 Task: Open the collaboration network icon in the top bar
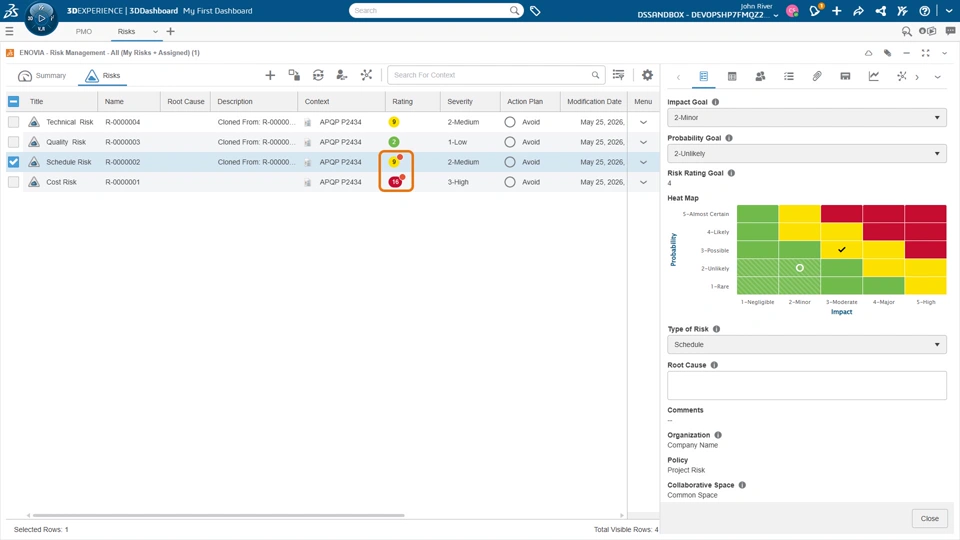pos(880,10)
